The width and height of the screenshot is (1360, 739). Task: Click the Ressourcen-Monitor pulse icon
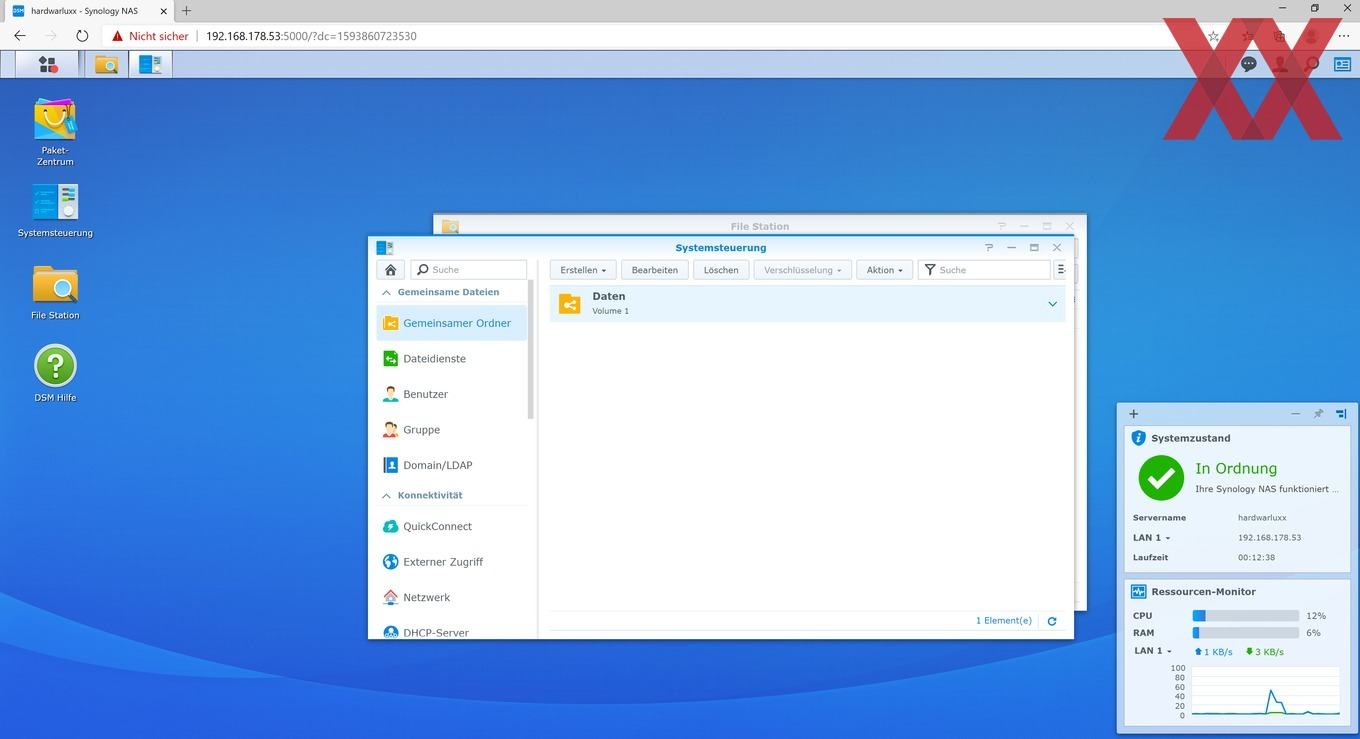1139,591
